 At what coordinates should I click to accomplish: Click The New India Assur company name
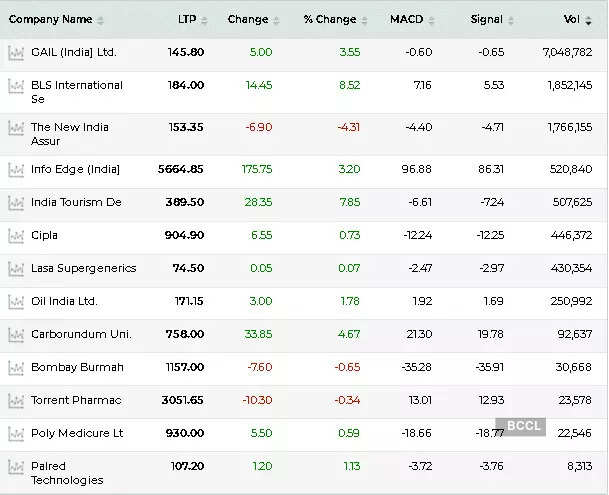click(69, 134)
